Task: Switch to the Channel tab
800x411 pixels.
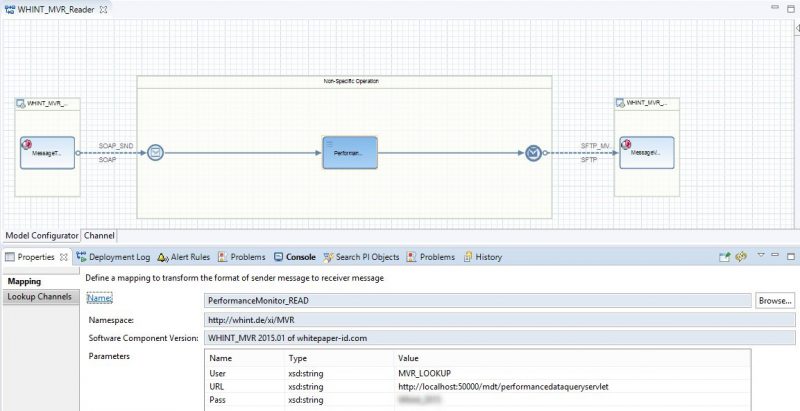Action: (x=99, y=236)
